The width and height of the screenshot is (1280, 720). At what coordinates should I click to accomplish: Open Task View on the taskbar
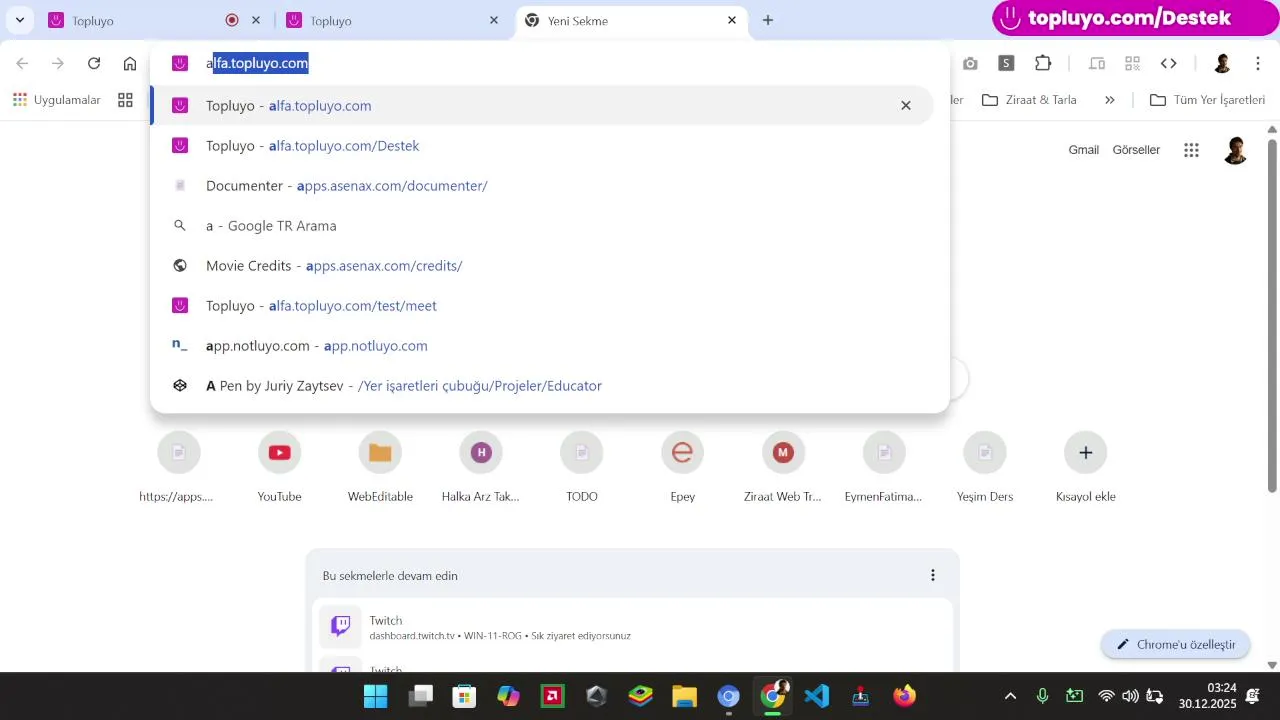point(421,696)
